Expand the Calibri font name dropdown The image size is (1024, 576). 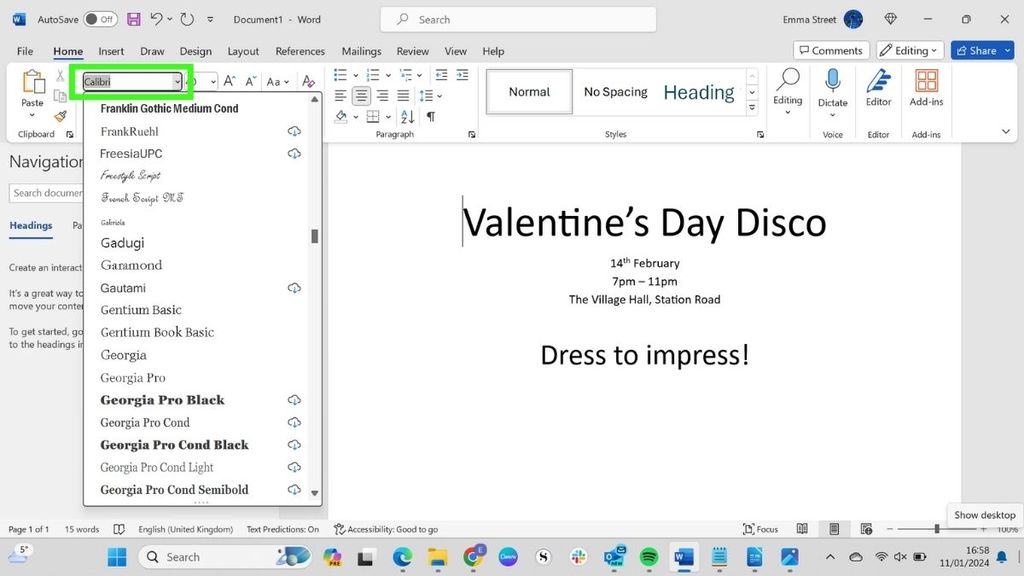pos(177,82)
